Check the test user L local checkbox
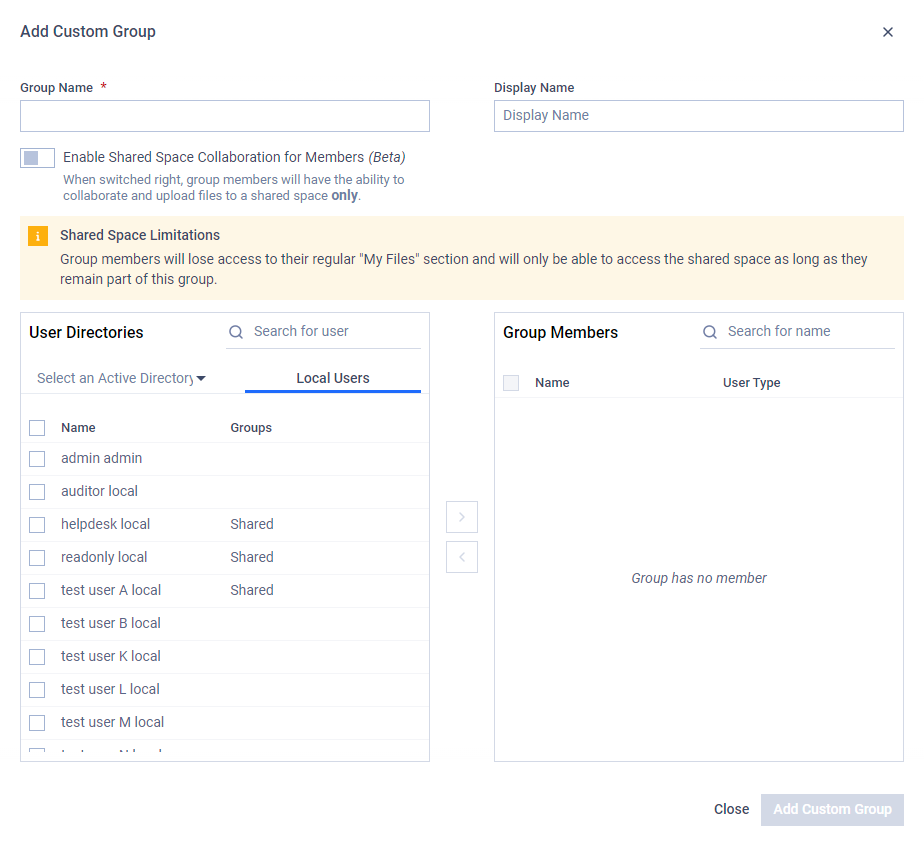Image resolution: width=924 pixels, height=842 pixels. (37, 689)
